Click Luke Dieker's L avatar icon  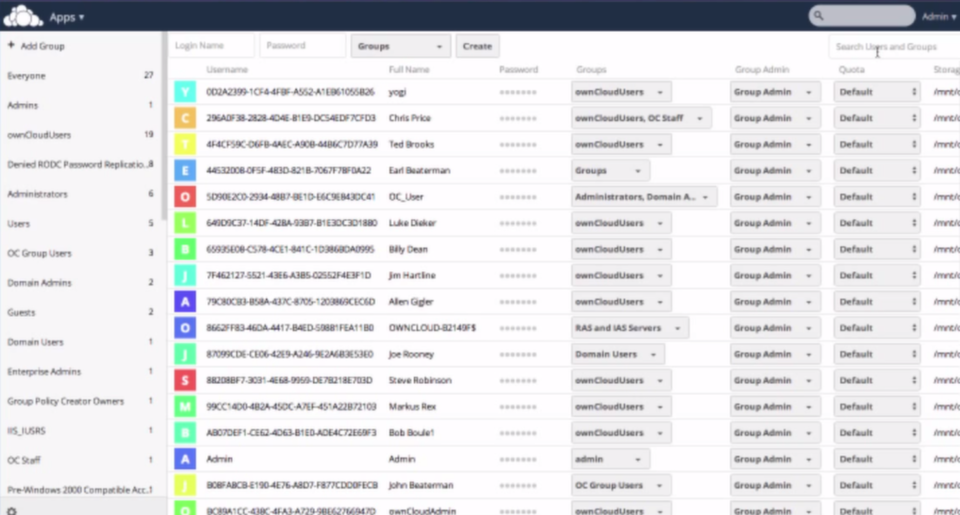click(x=185, y=223)
